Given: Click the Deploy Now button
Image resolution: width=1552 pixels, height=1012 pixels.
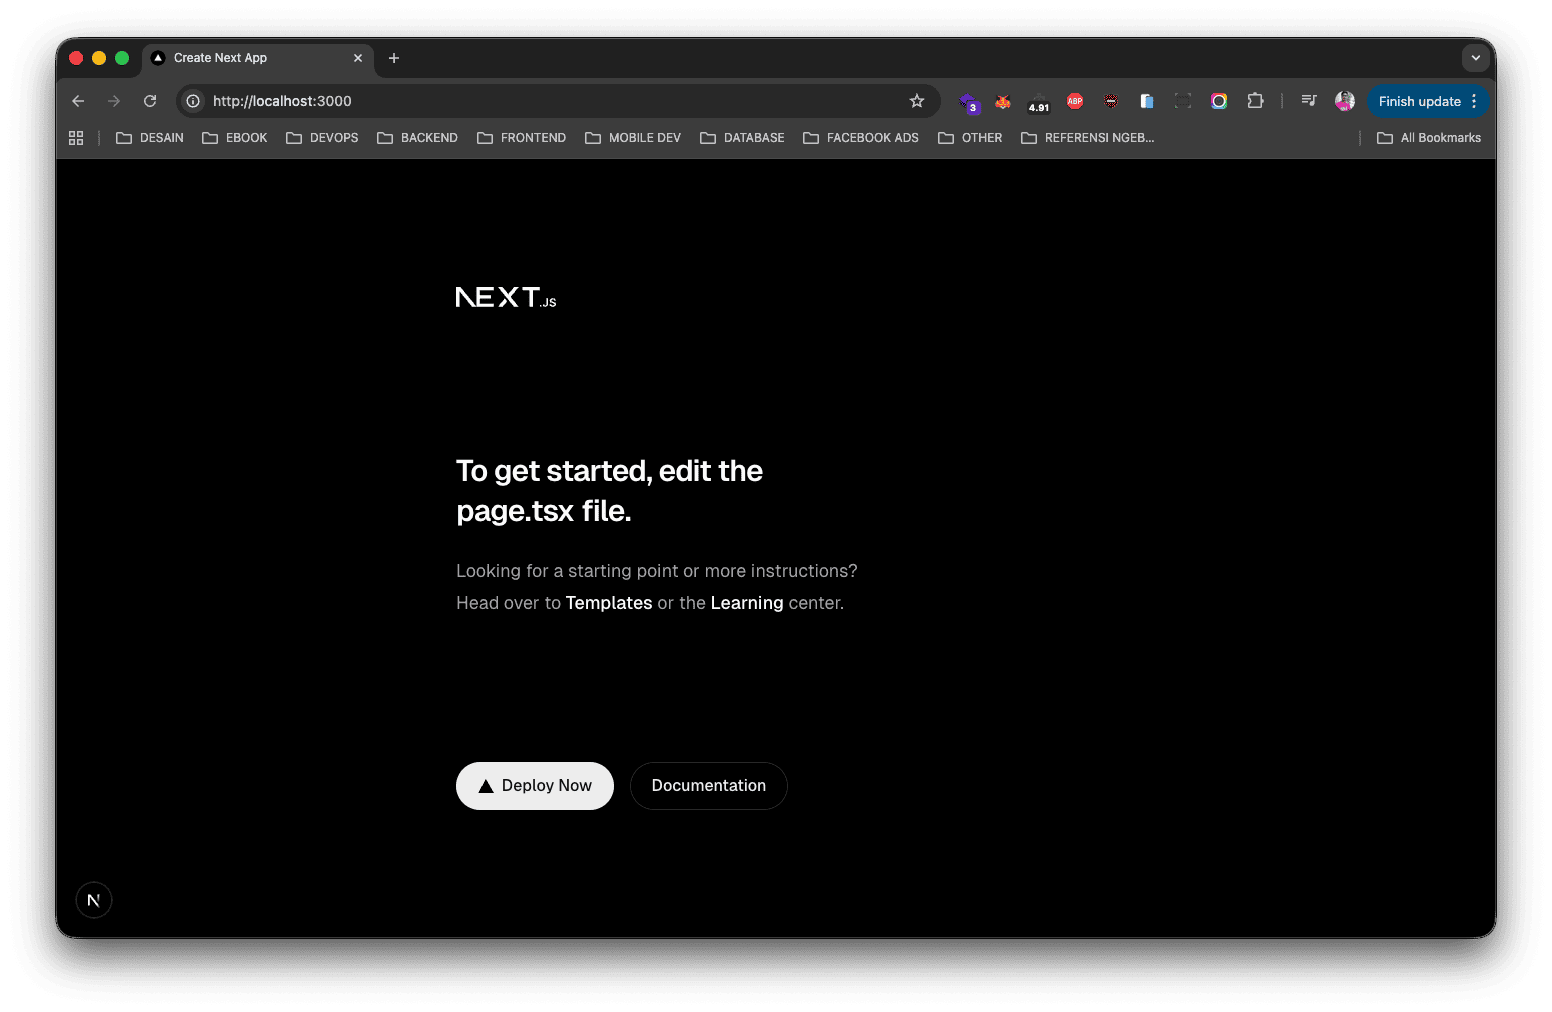Looking at the screenshot, I should (x=534, y=786).
